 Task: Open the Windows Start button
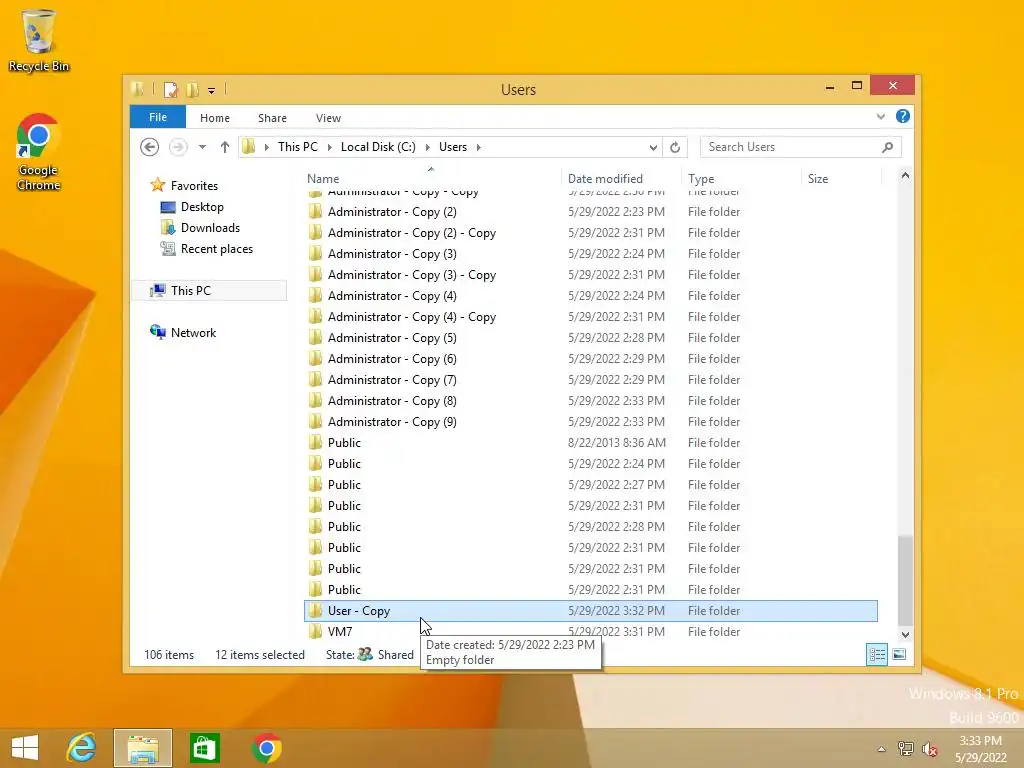[x=25, y=748]
